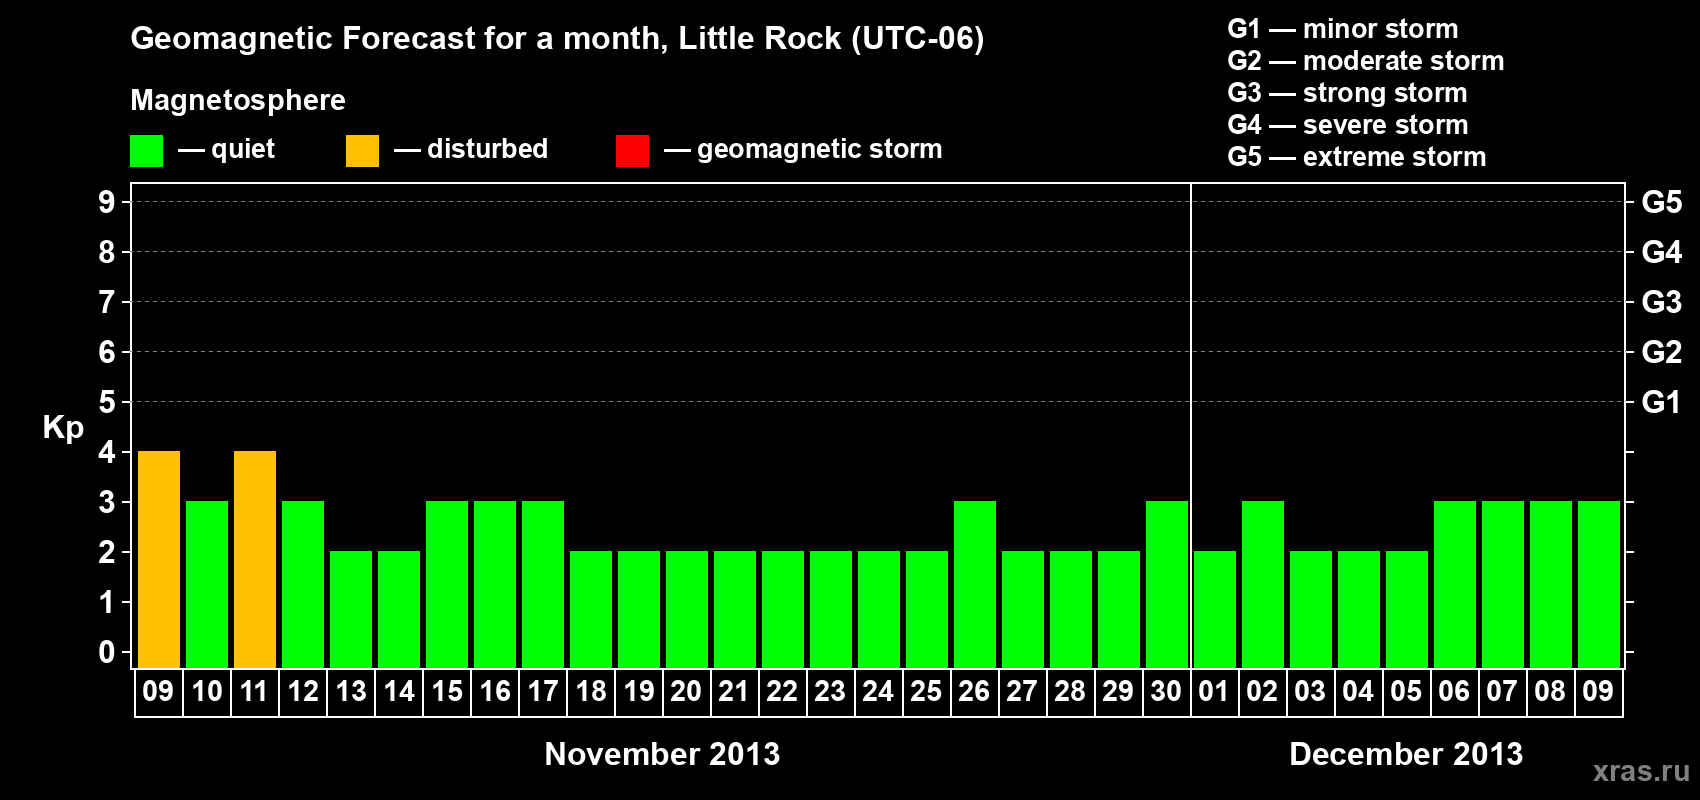Click date label 14 on the axis
Screen dimensions: 1700x800
click(x=399, y=692)
